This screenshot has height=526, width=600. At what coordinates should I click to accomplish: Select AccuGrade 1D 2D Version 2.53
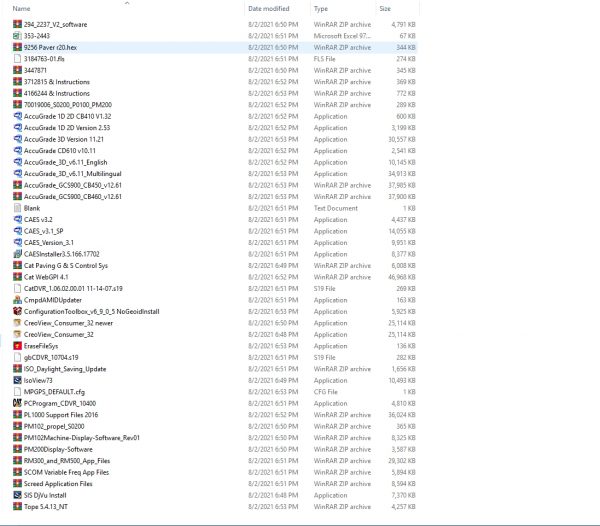coord(67,127)
